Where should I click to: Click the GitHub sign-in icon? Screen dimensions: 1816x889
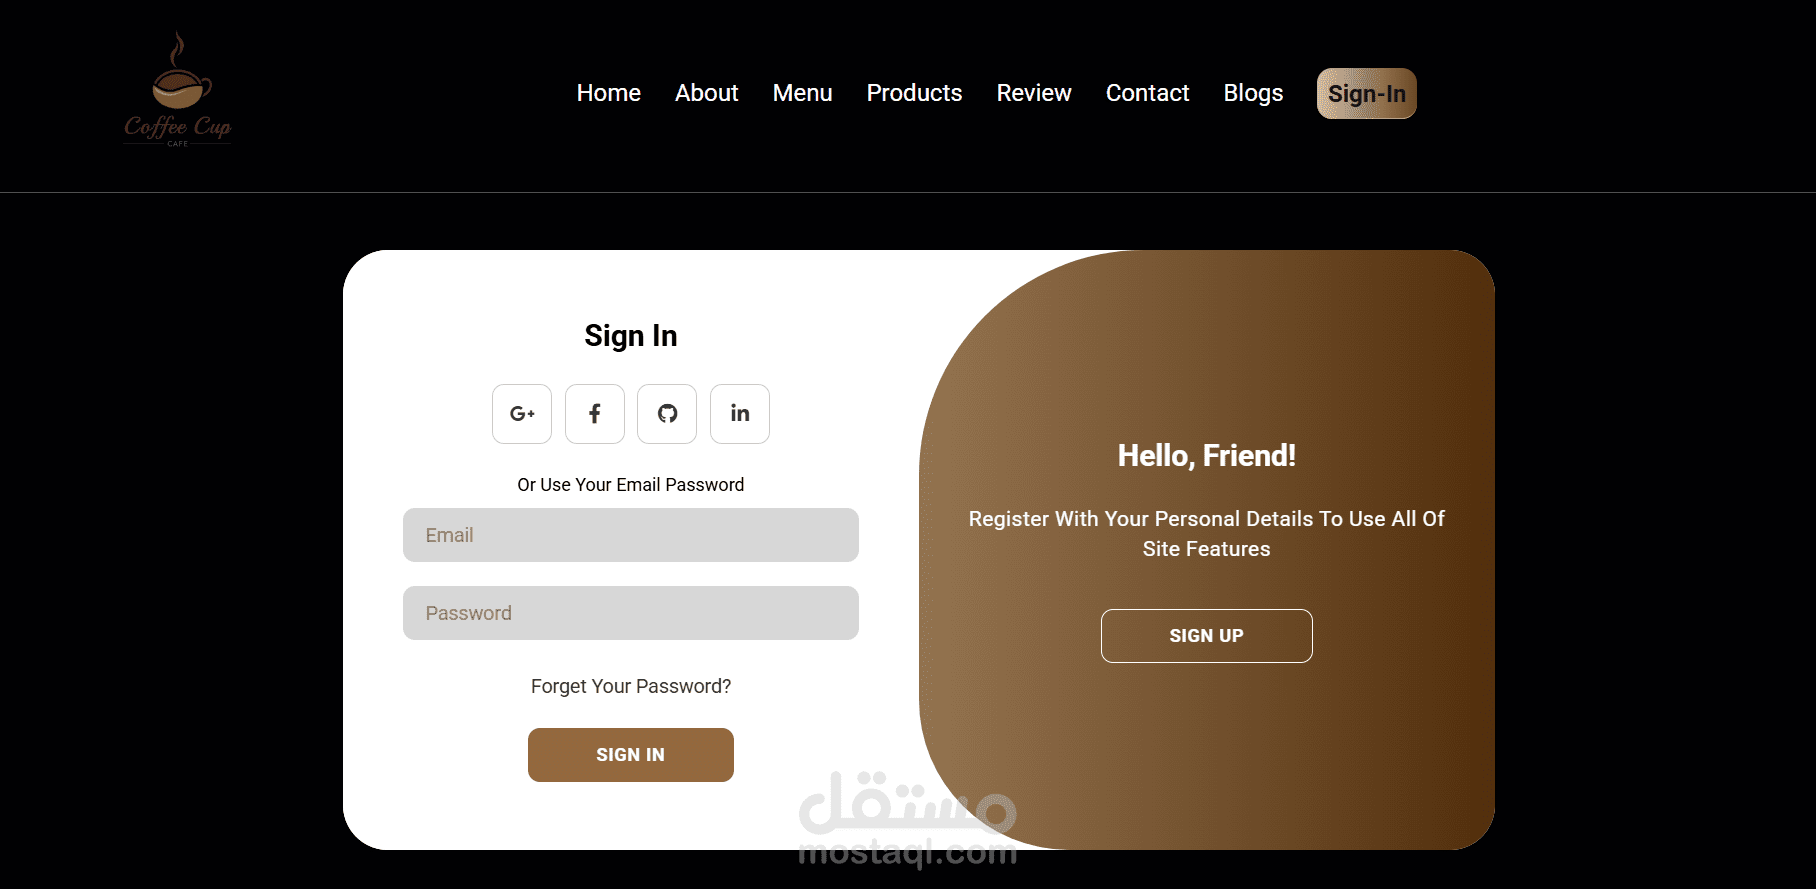pyautogui.click(x=667, y=414)
